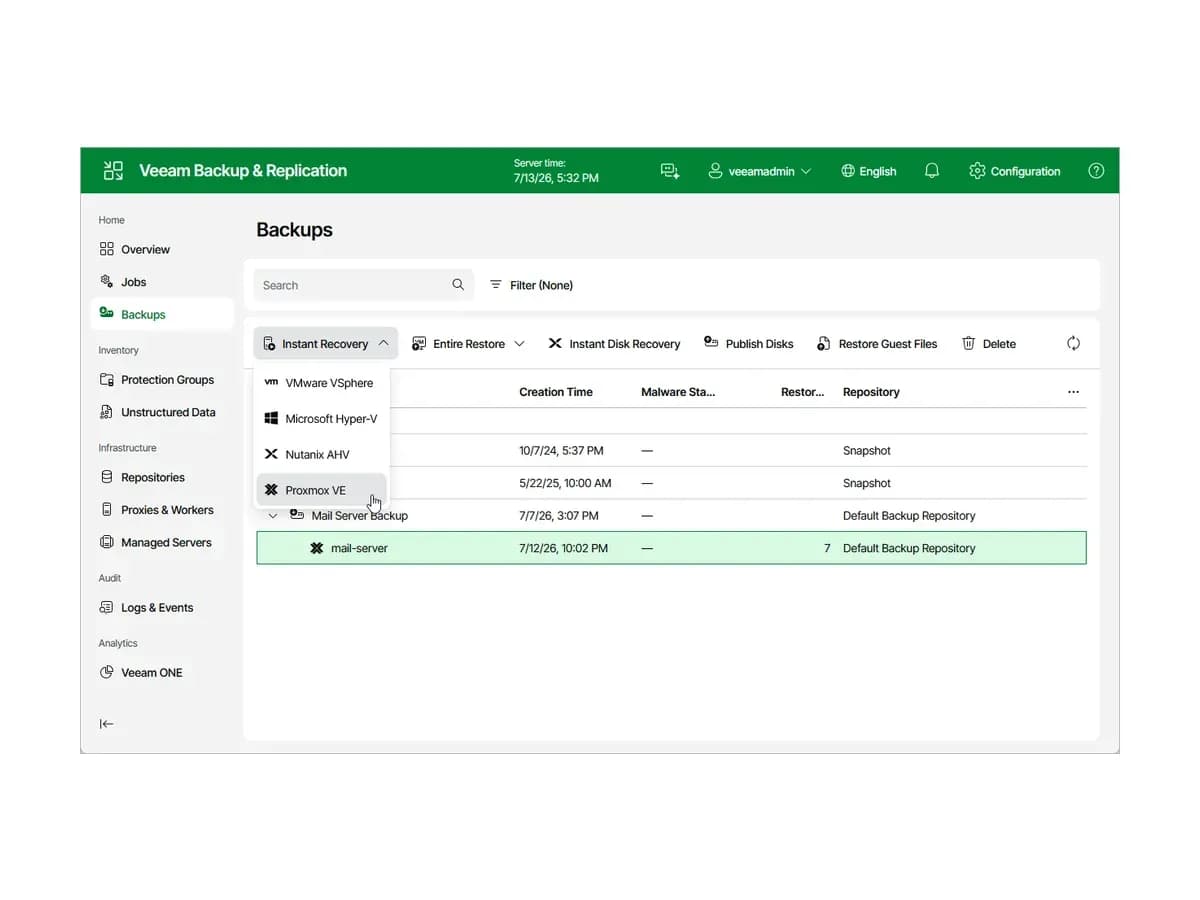Click the Overview grid icon in sidebar
The height and width of the screenshot is (900, 1200).
(107, 249)
